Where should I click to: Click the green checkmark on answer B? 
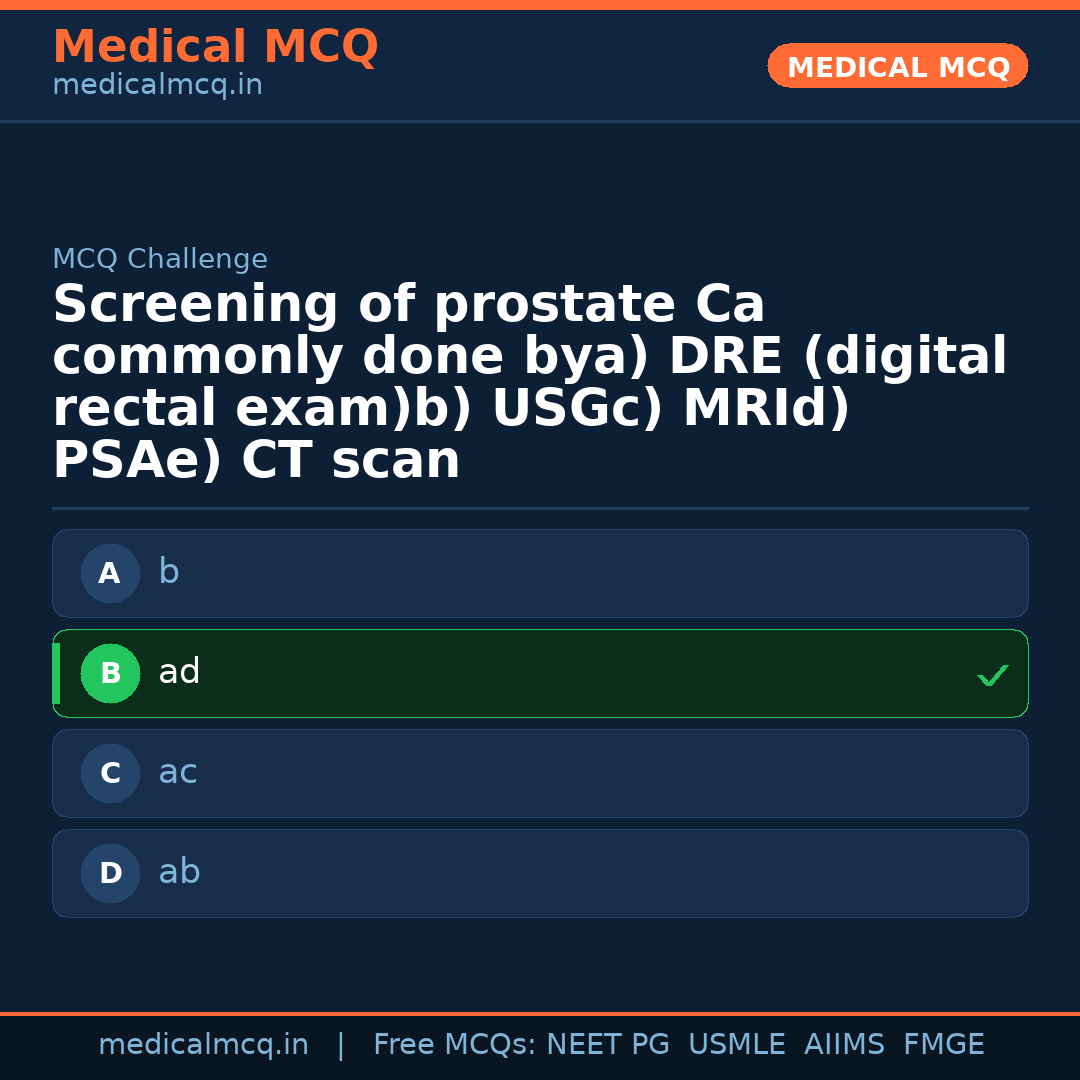[992, 676]
